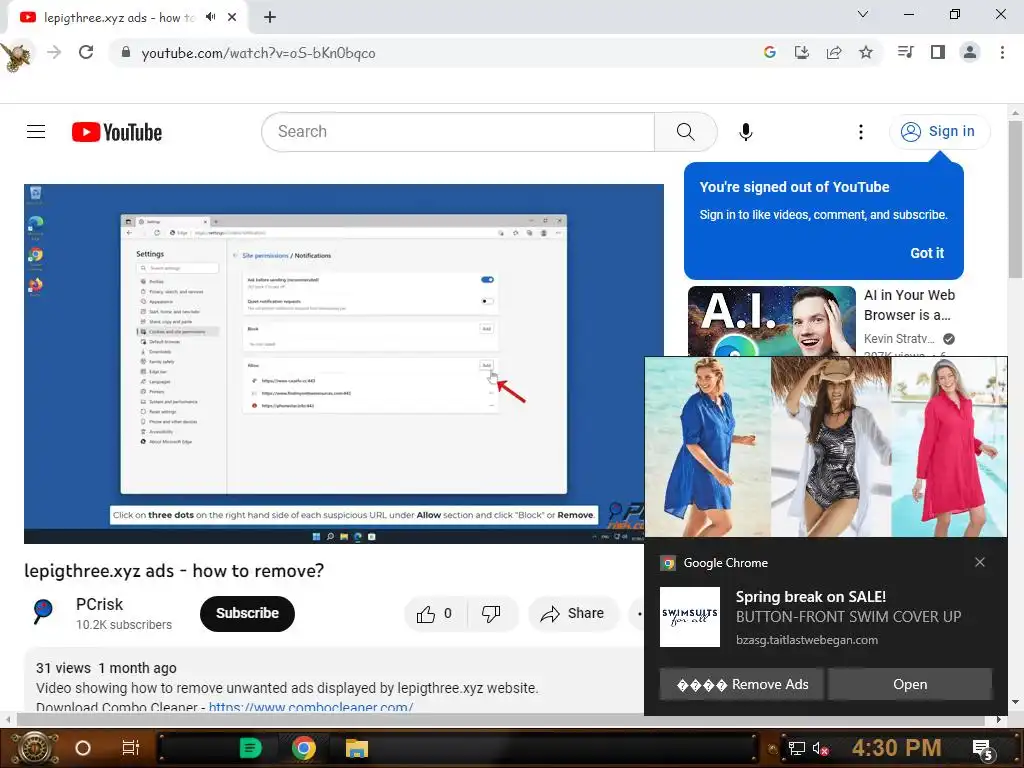Close the lepigthree.xyz ads tab

pyautogui.click(x=232, y=17)
